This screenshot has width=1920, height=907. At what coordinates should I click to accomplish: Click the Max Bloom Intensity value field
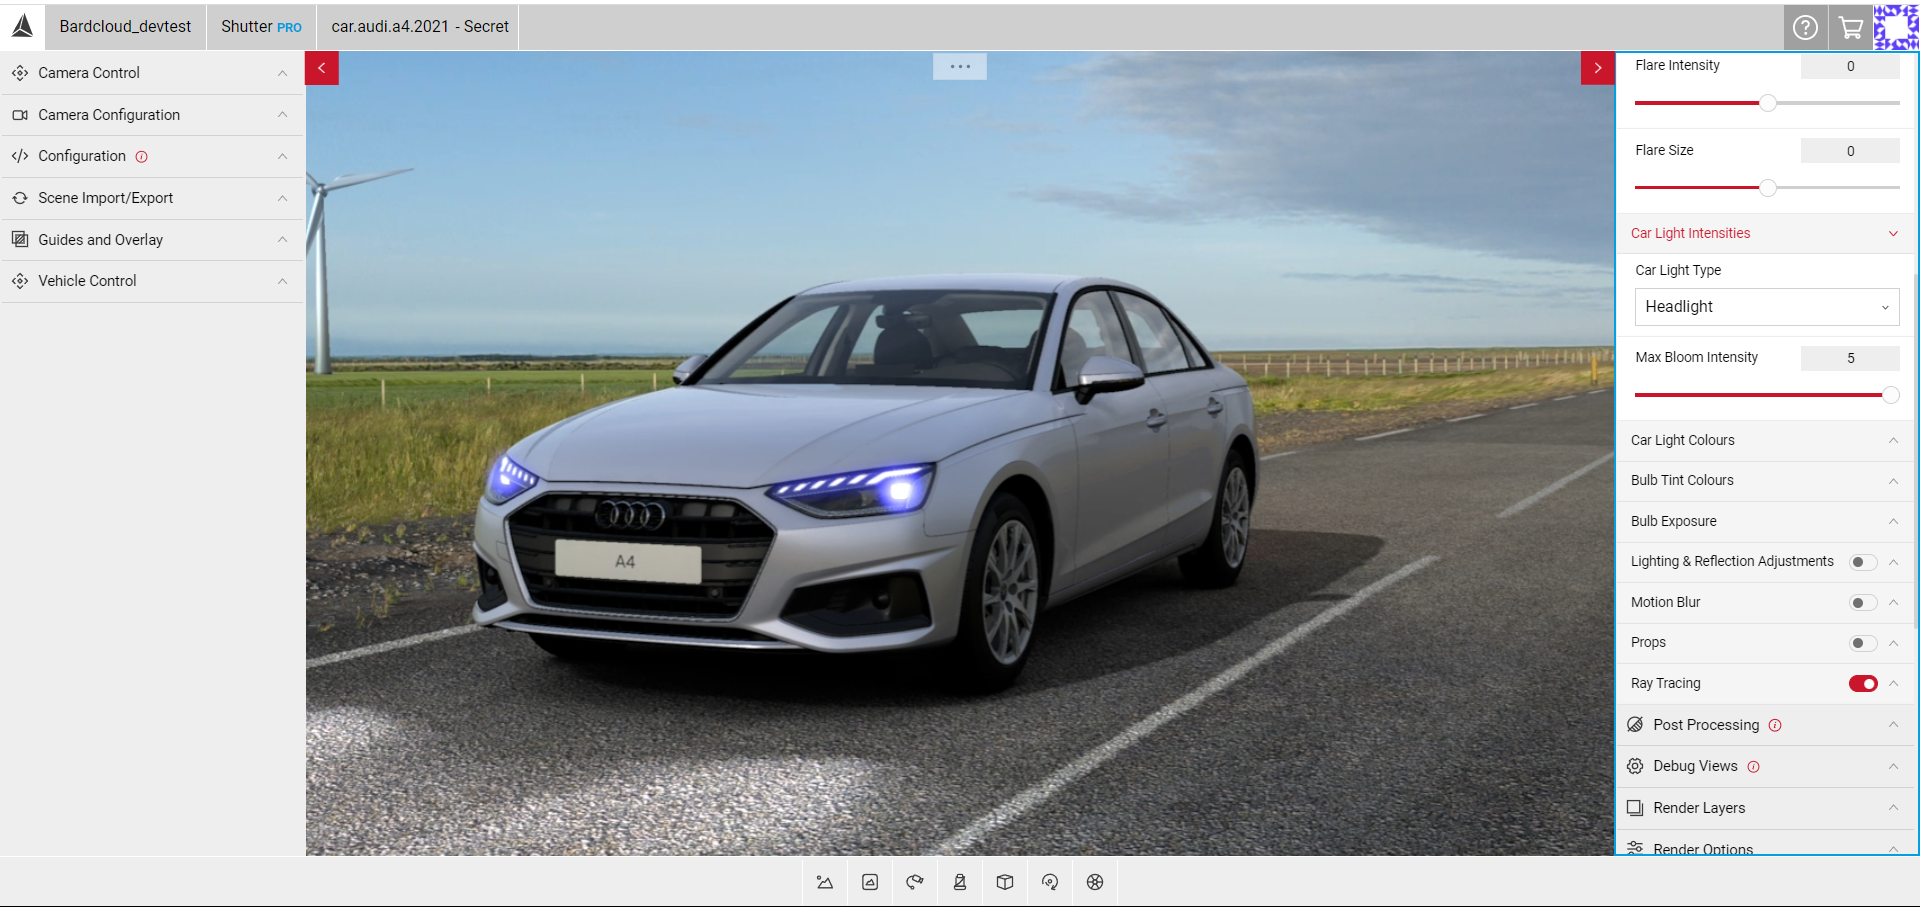[1850, 358]
